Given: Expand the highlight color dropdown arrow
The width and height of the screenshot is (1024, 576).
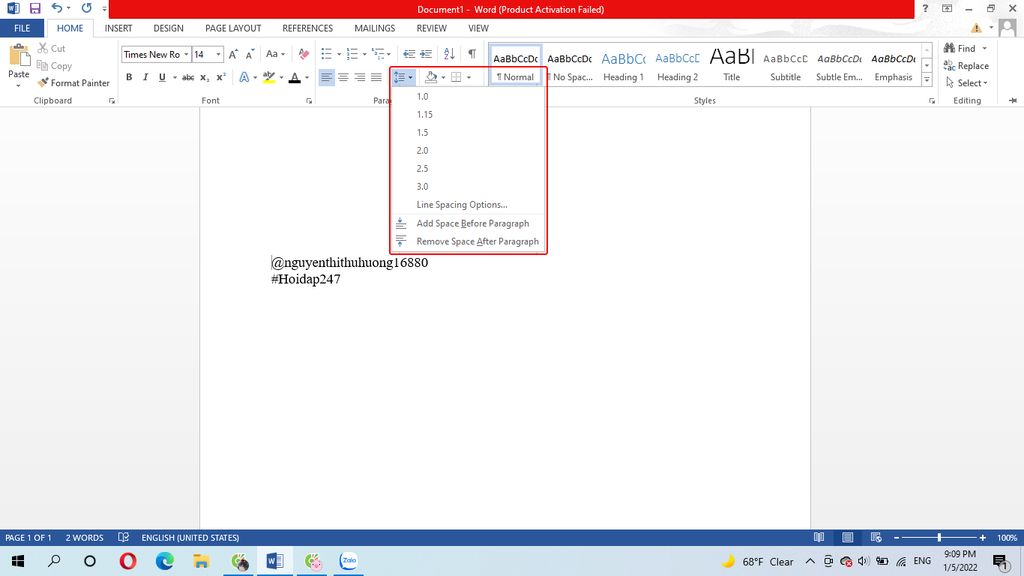Looking at the screenshot, I should pos(281,77).
